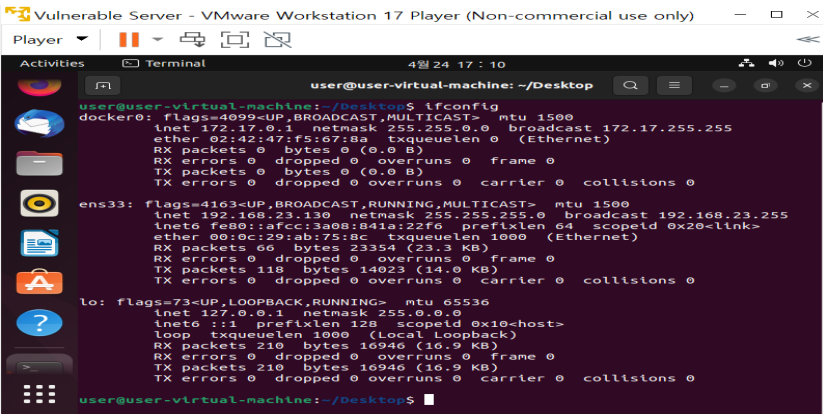Image resolution: width=823 pixels, height=414 pixels.
Task: Click loopback address 127.0.0.1
Action: point(242,313)
